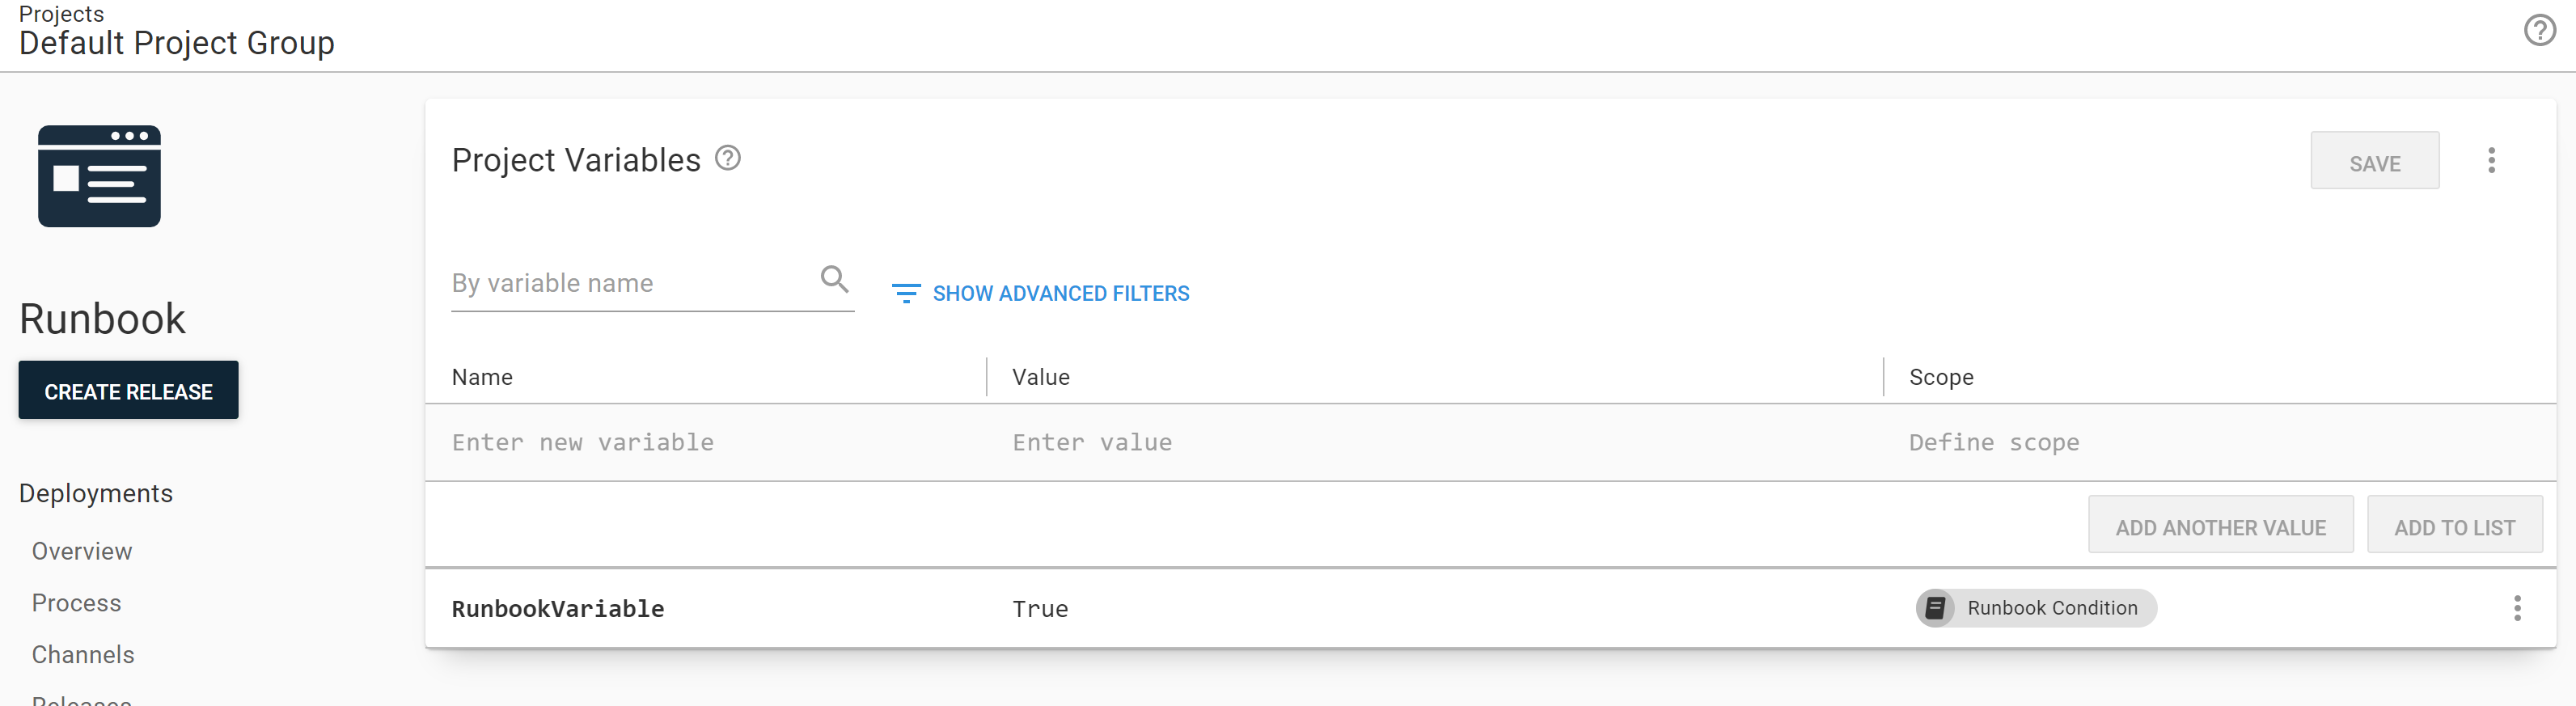Save the project variables
Image resolution: width=2576 pixels, height=706 pixels.
click(x=2374, y=161)
